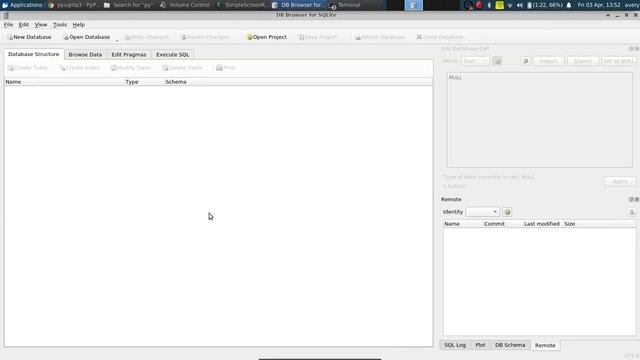Switch to the Database Structure tab
The height and width of the screenshot is (360, 640).
(x=33, y=54)
